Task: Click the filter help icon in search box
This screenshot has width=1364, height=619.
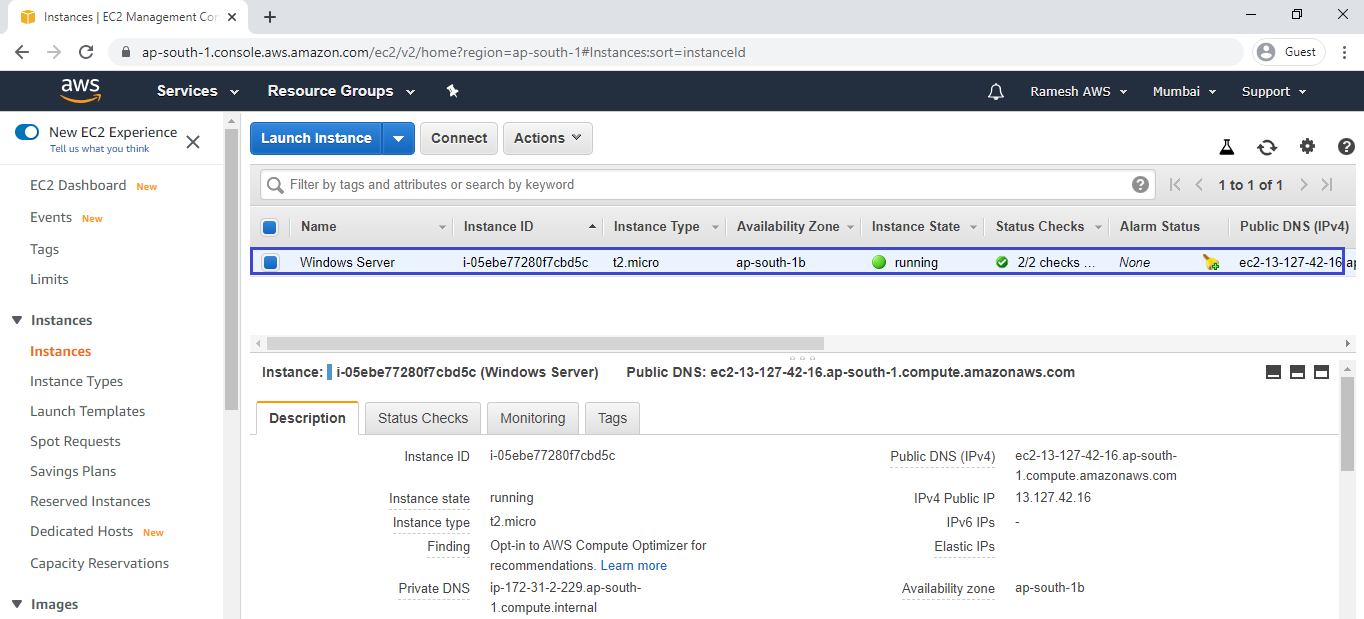Action: (1140, 185)
